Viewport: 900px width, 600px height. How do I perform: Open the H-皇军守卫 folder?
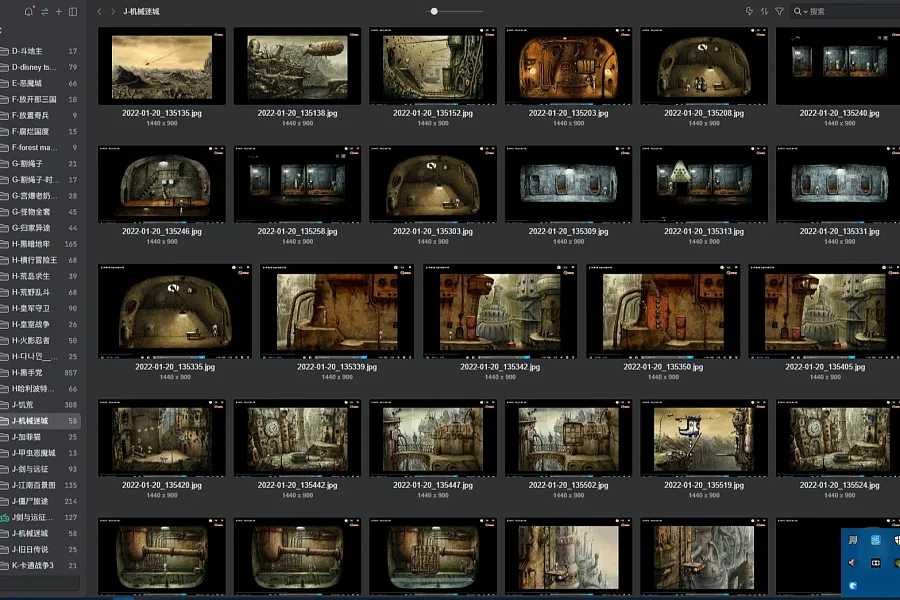40,308
